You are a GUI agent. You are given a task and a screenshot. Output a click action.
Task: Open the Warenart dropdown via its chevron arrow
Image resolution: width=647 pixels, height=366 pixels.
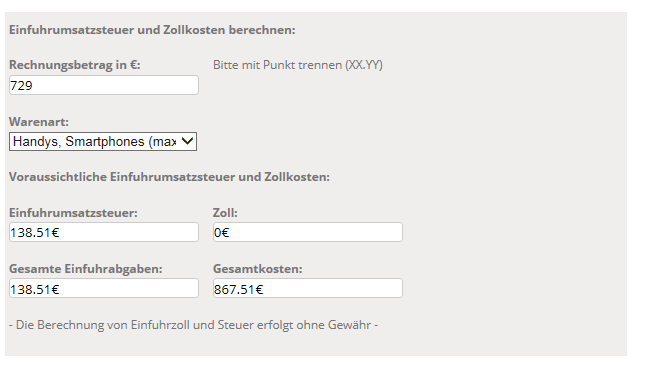pyautogui.click(x=187, y=142)
